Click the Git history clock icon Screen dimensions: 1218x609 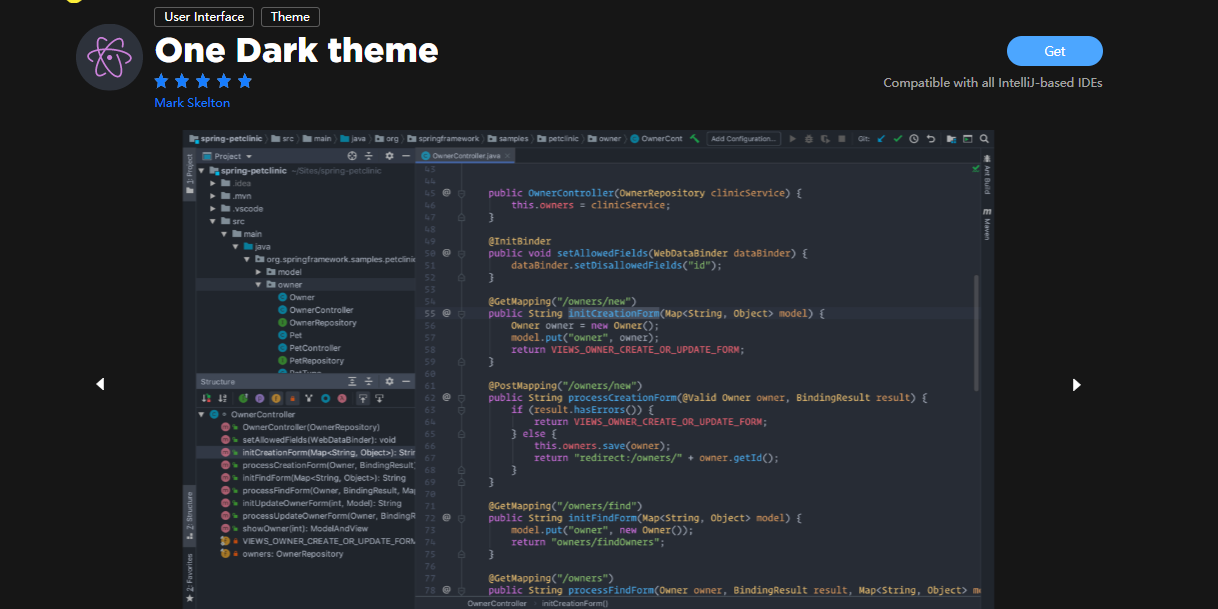point(914,139)
